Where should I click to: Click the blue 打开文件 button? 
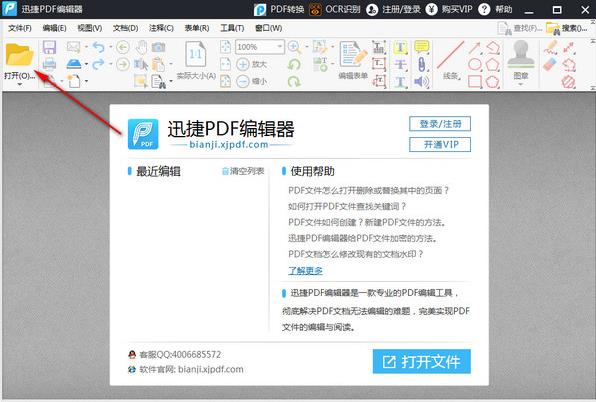coord(422,361)
